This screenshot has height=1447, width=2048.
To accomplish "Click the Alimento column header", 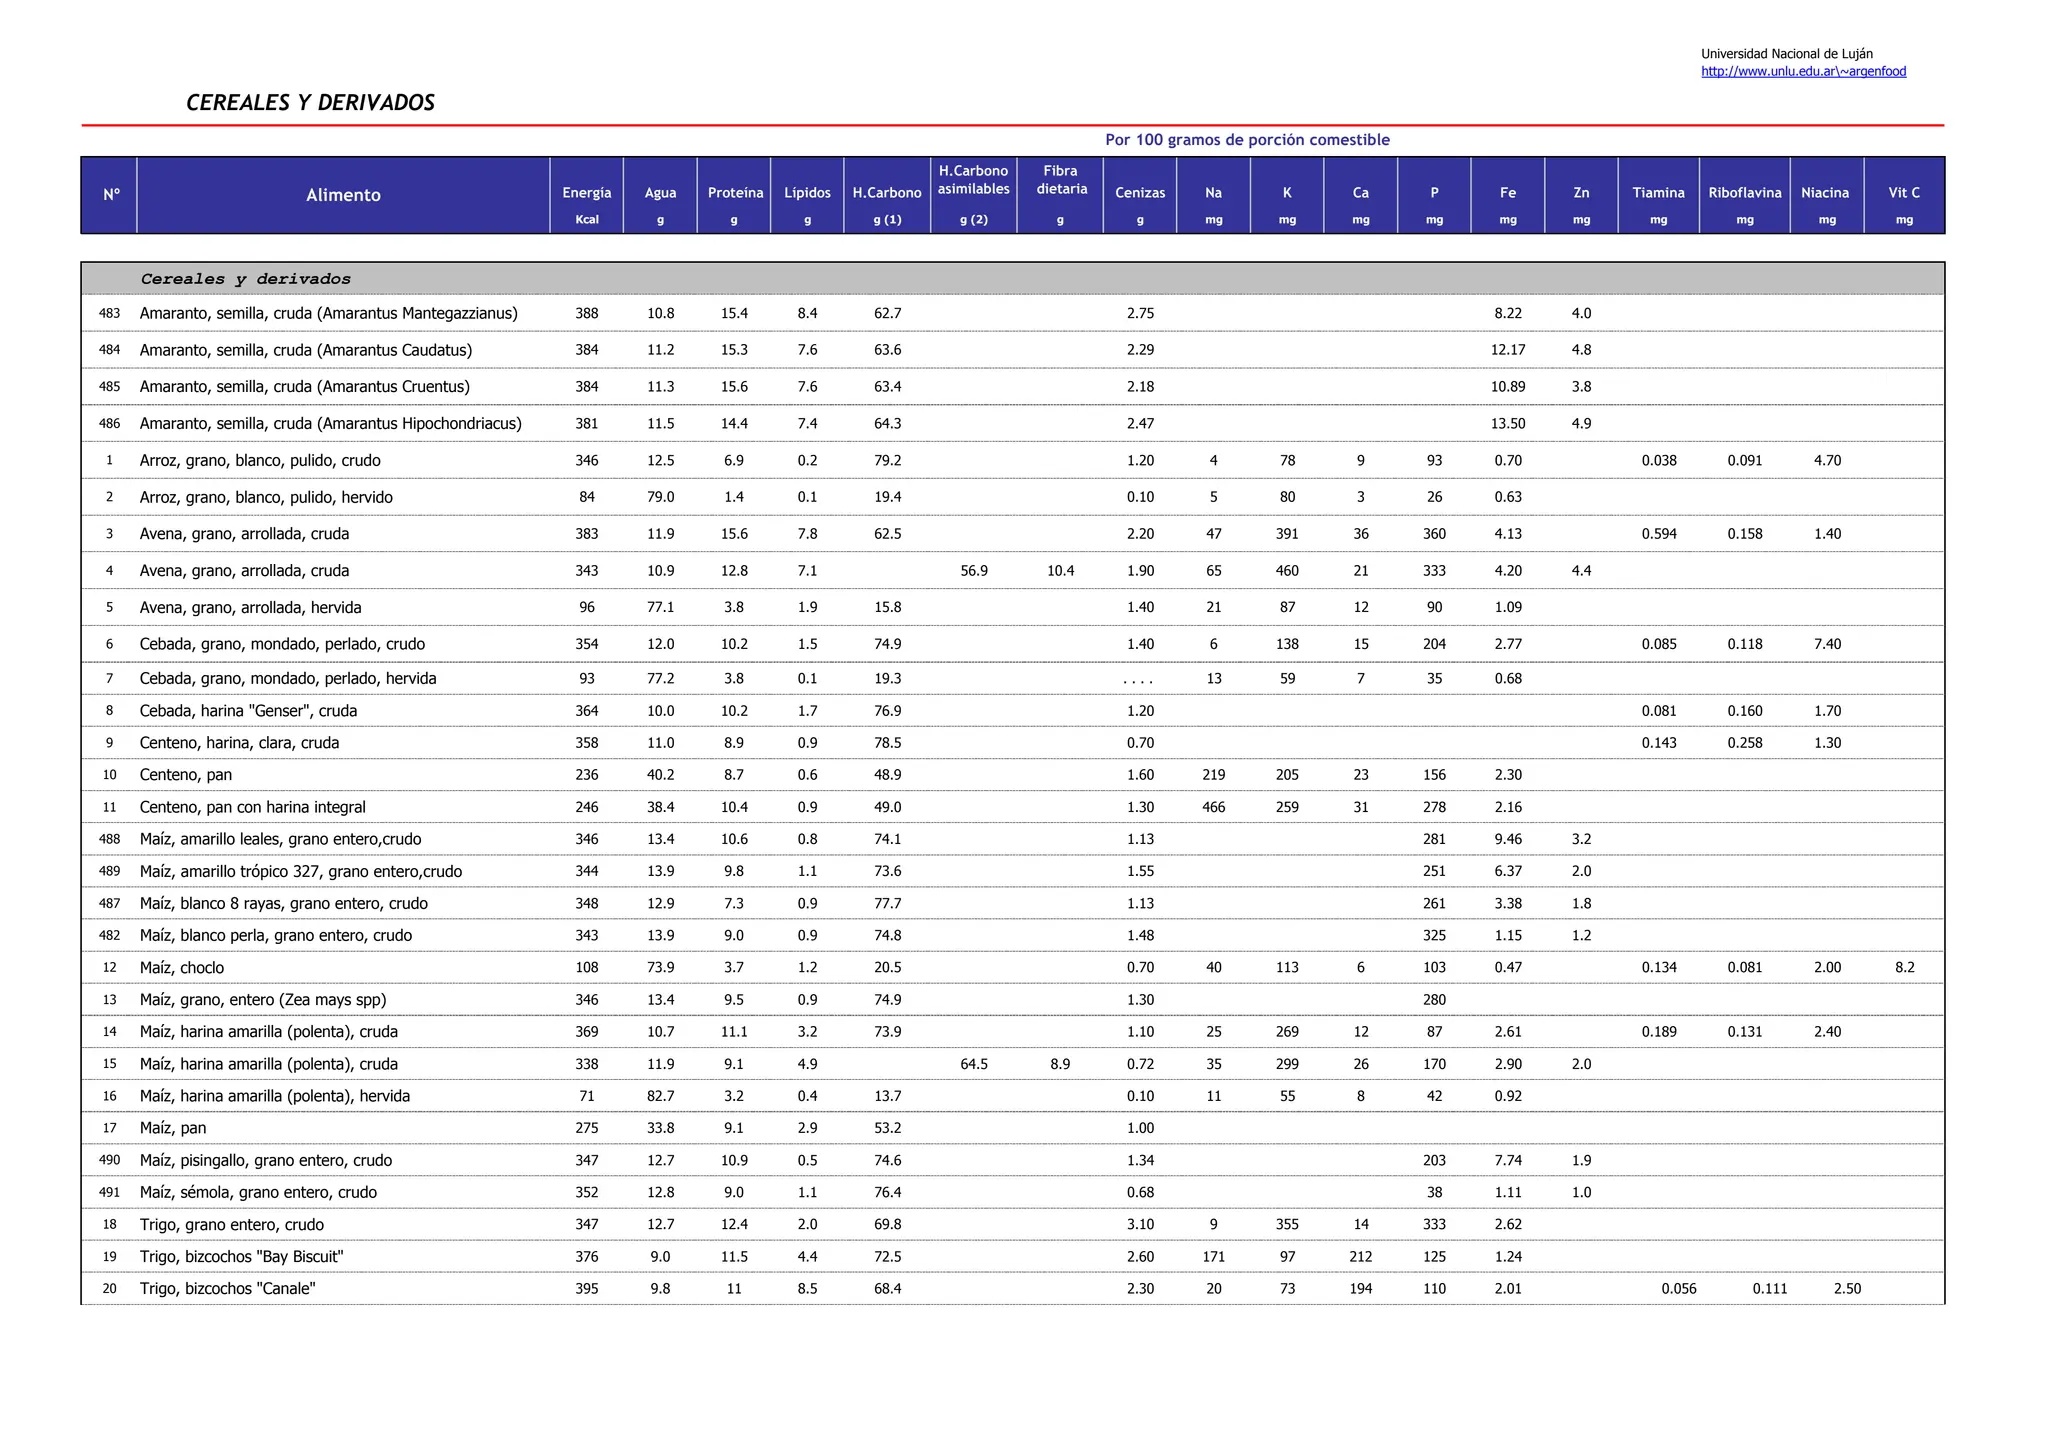I will tap(343, 195).
